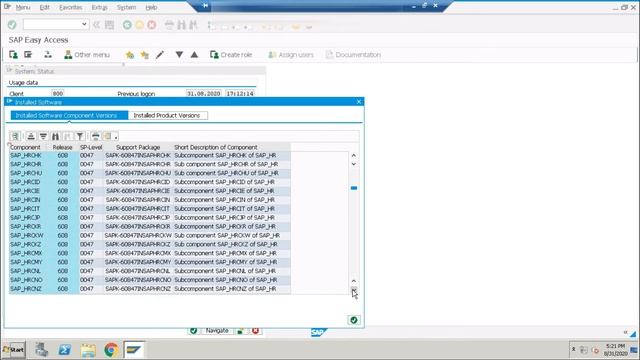640x360 pixels.
Task: Click the Delete Favorites star icon
Action: 144,55
